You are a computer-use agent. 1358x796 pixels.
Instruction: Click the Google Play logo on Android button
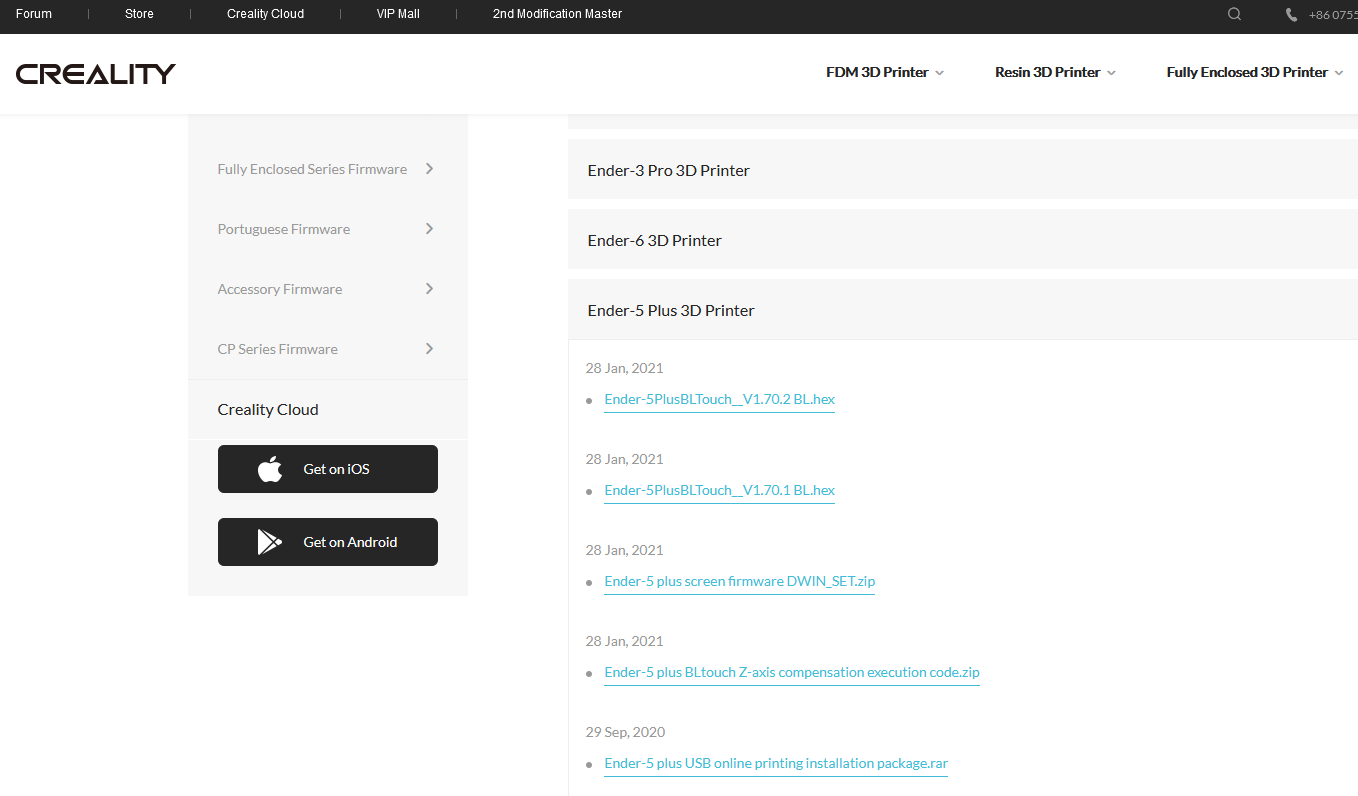click(x=270, y=542)
